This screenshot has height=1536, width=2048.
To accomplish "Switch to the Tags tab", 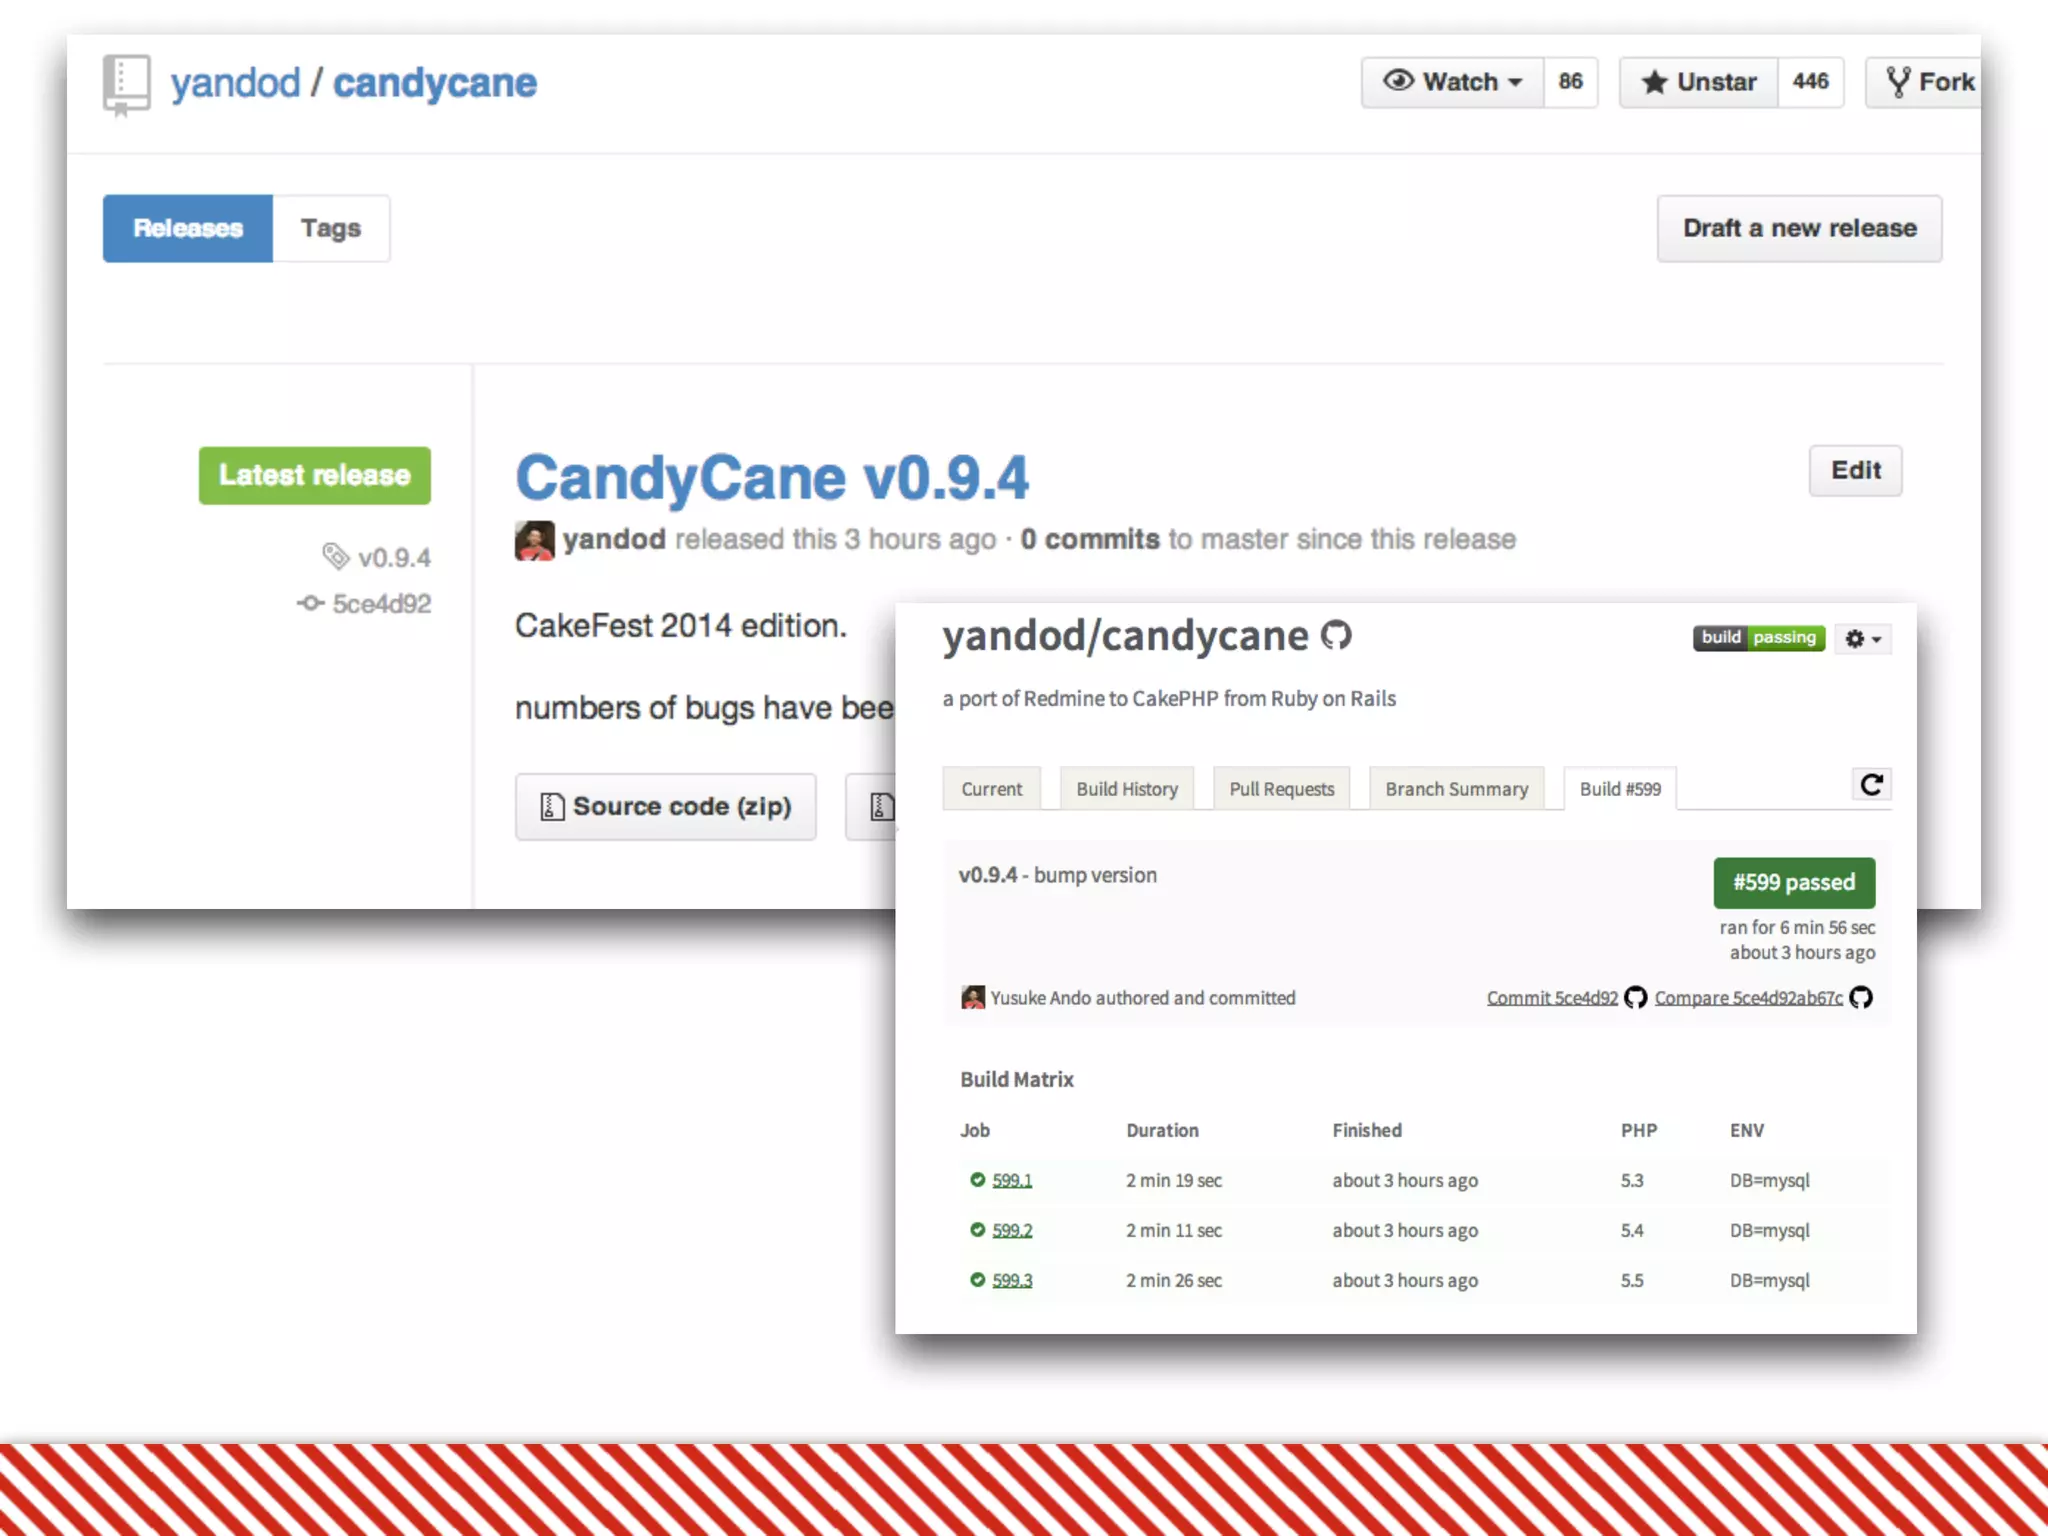I will click(330, 228).
